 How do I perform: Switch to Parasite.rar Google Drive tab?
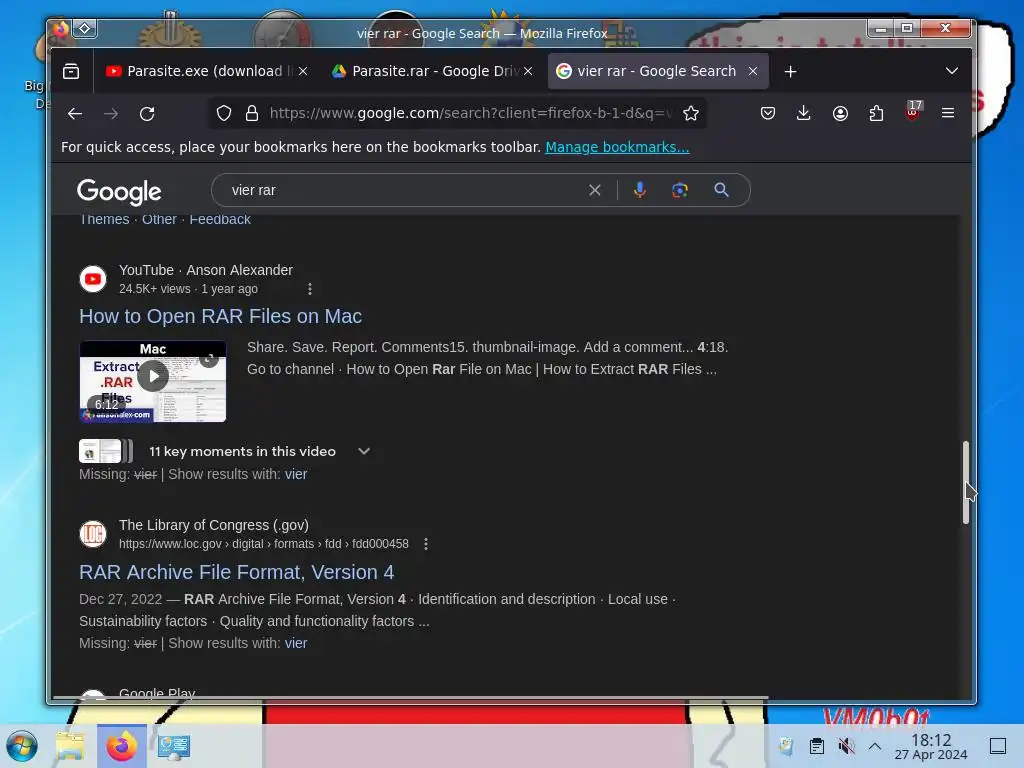tap(432, 71)
